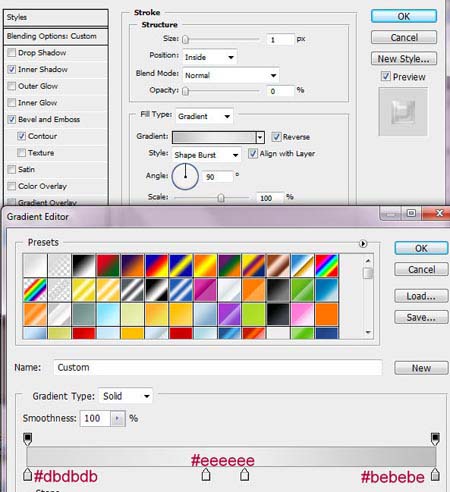
Task: Expand the Fill Type dropdown
Action: click(204, 116)
